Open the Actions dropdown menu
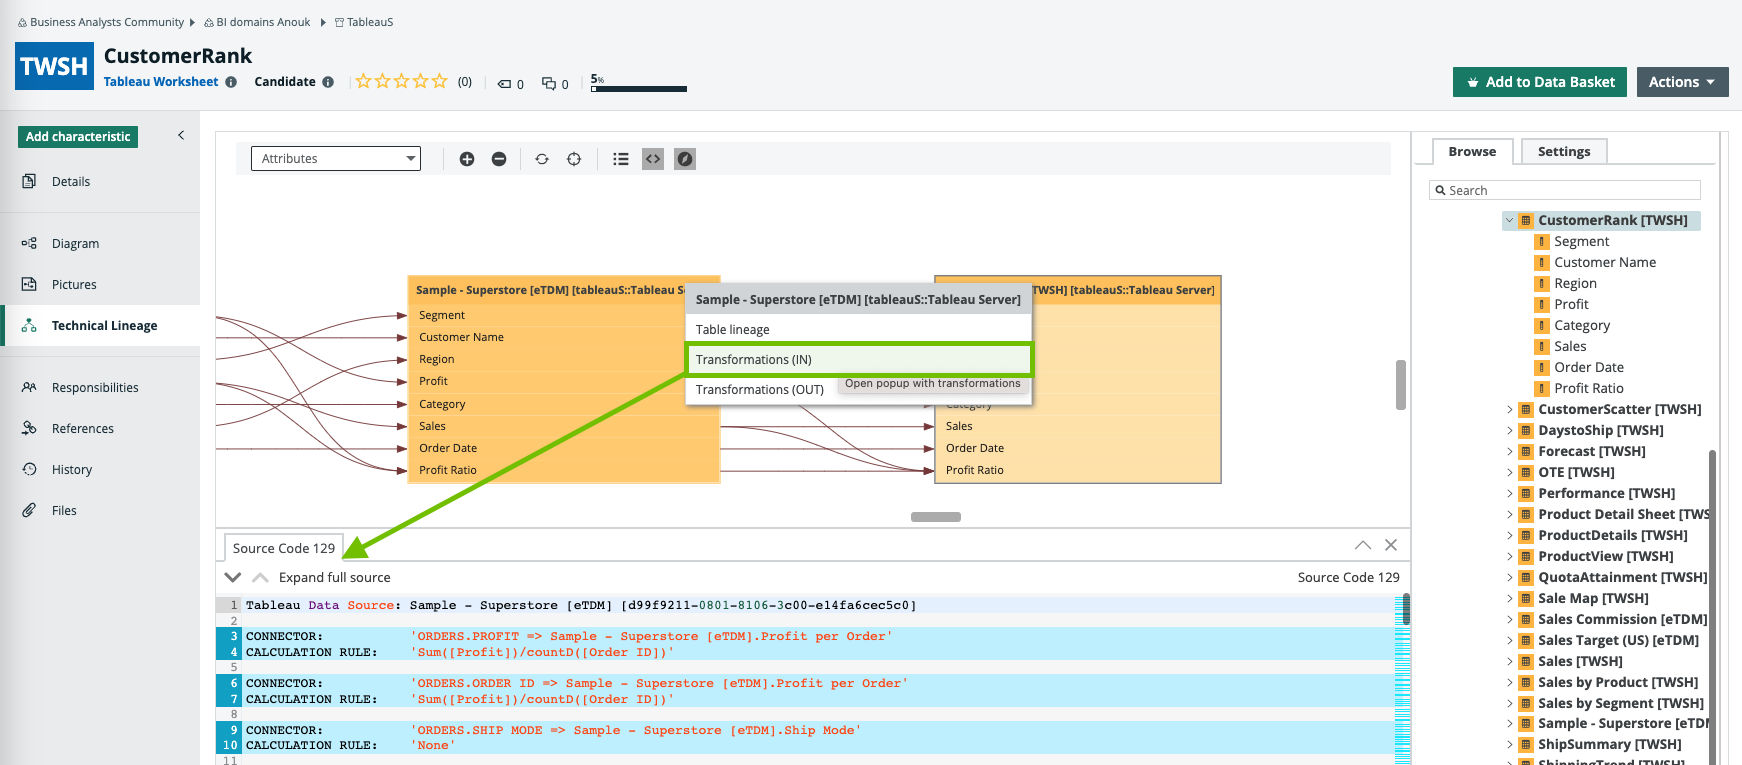The height and width of the screenshot is (765, 1742). [1682, 82]
